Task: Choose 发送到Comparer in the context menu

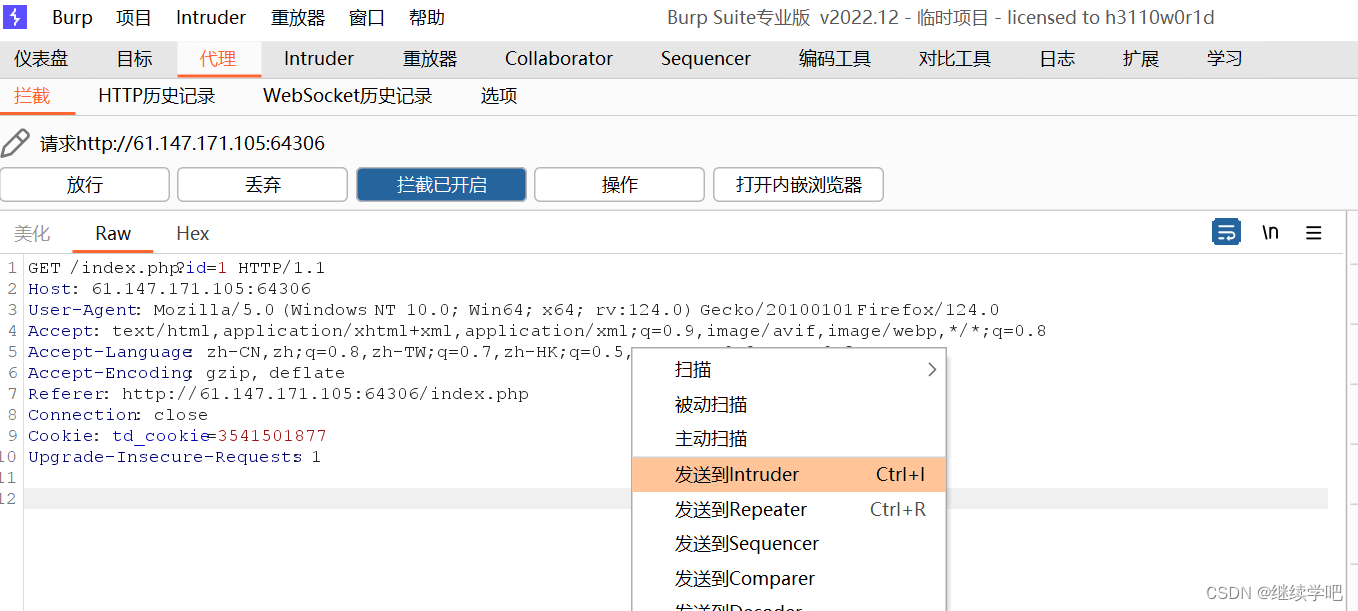Action: (789, 579)
